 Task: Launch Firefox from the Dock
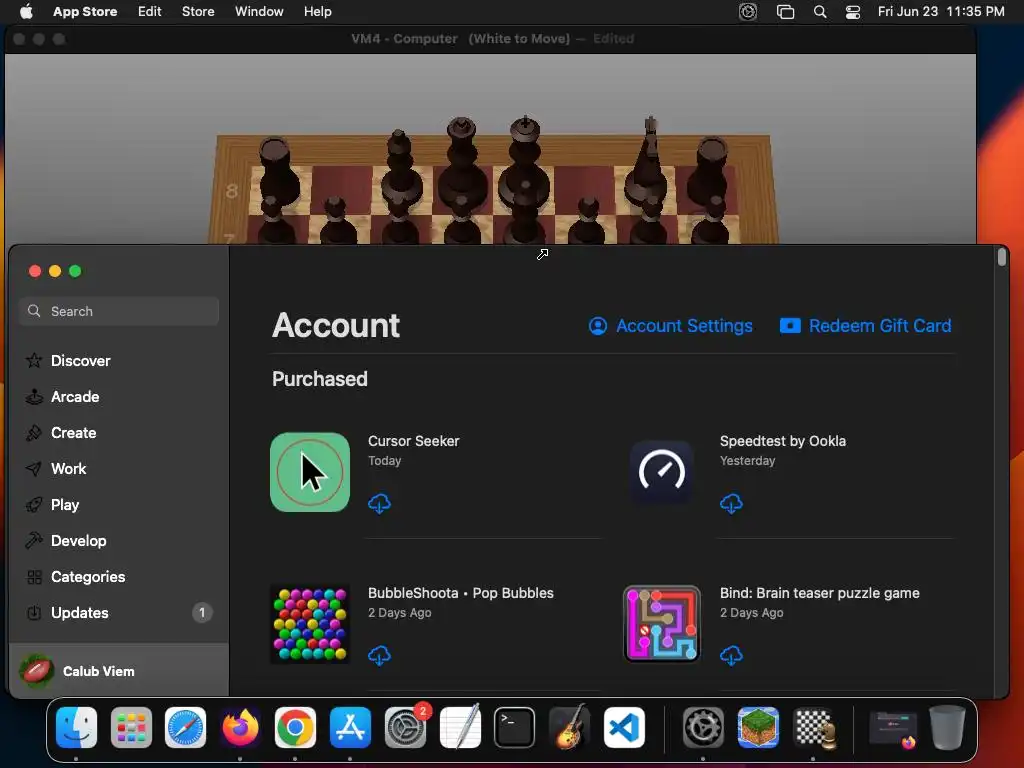click(x=240, y=728)
